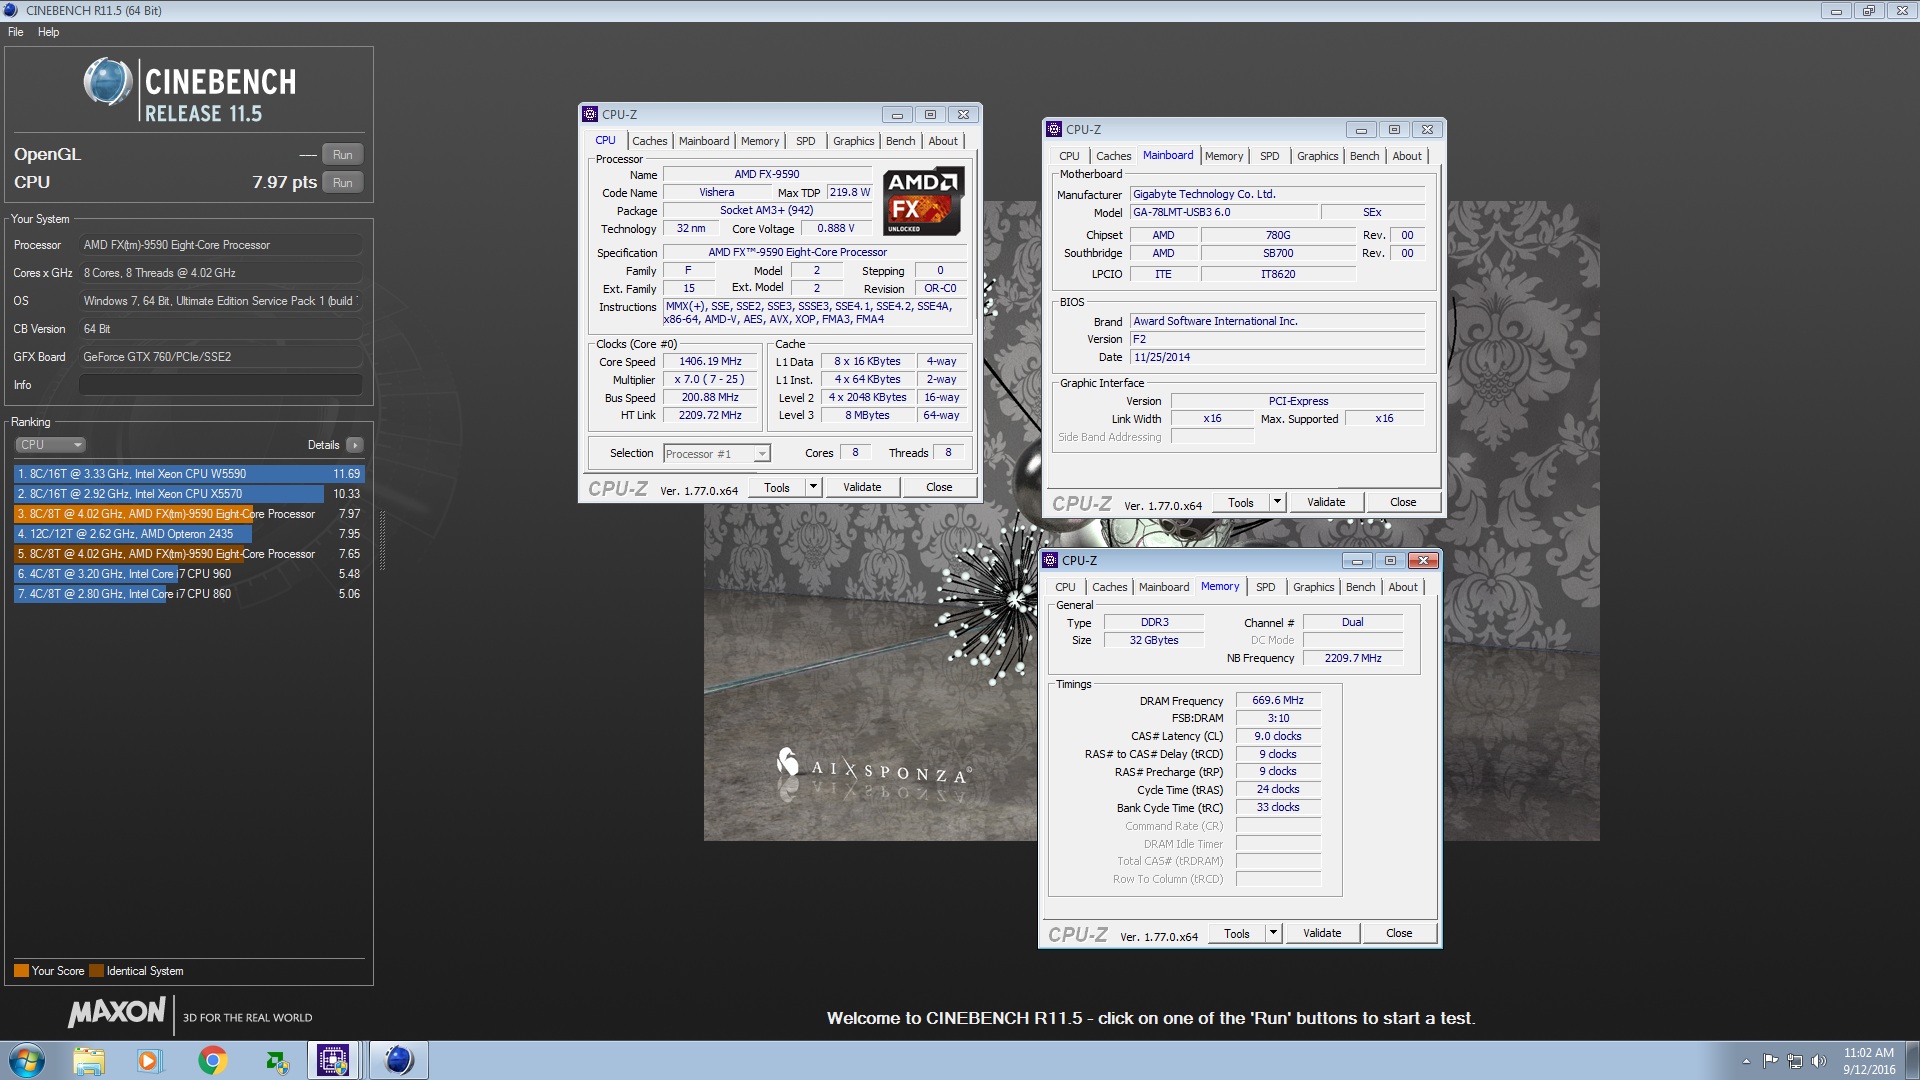Open the volume speaker tray icon

[1819, 1061]
